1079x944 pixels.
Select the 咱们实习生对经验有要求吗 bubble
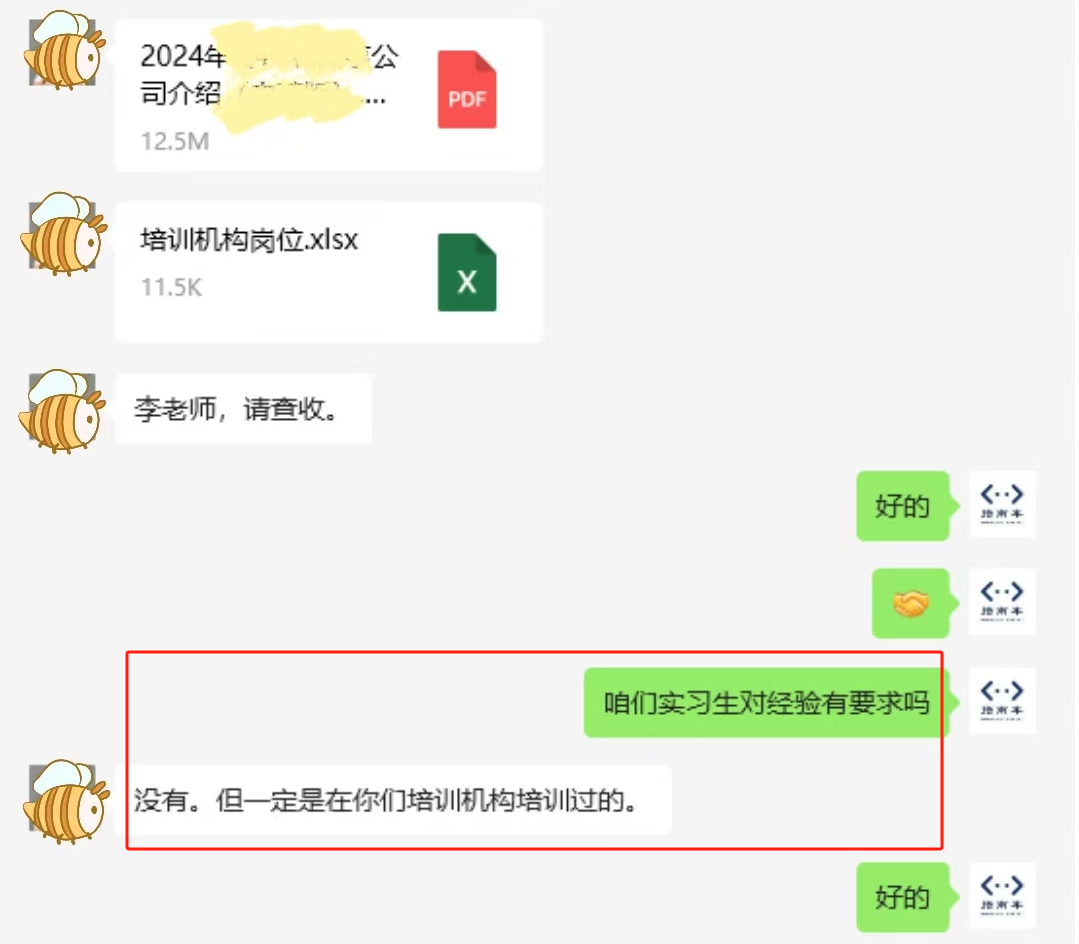(x=767, y=702)
